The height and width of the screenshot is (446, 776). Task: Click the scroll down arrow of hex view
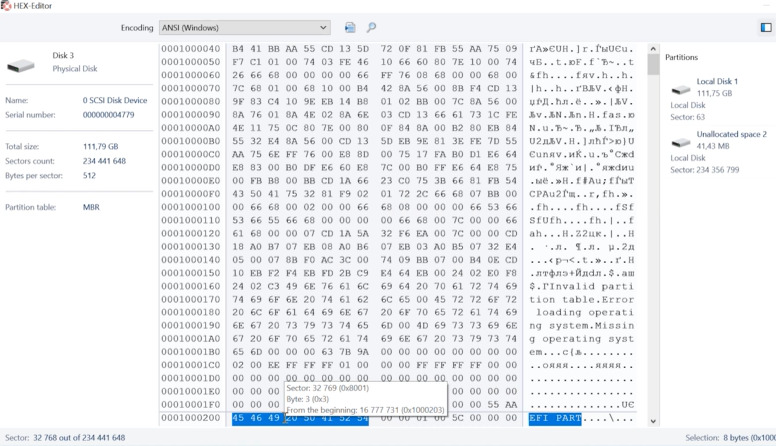click(x=653, y=421)
